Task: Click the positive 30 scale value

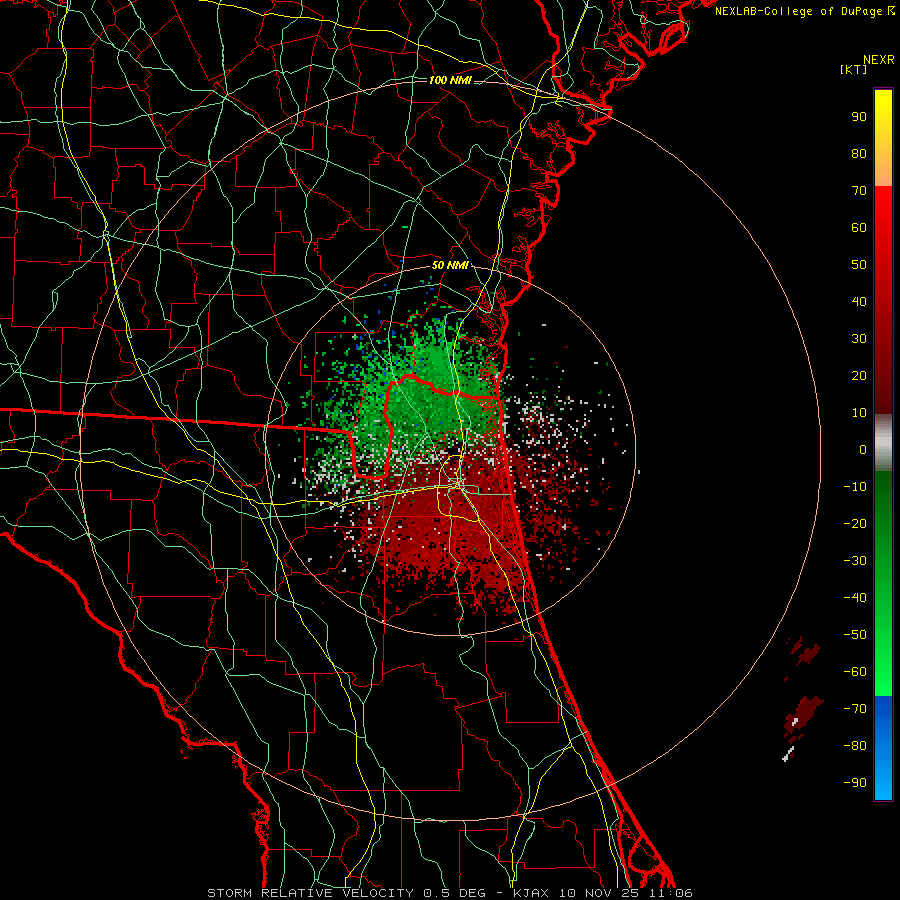Action: [859, 339]
